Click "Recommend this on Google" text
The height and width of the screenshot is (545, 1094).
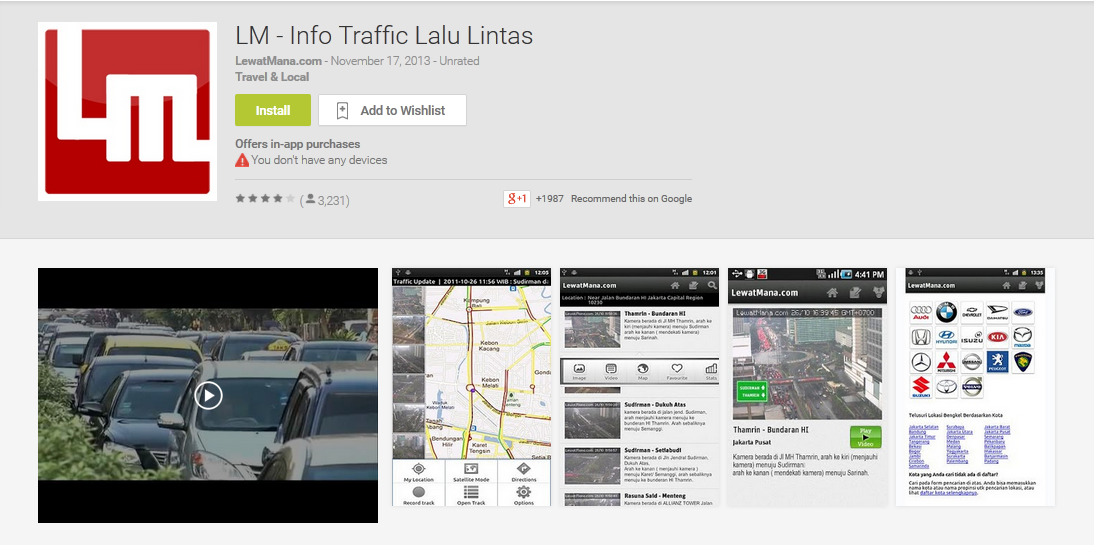click(631, 199)
